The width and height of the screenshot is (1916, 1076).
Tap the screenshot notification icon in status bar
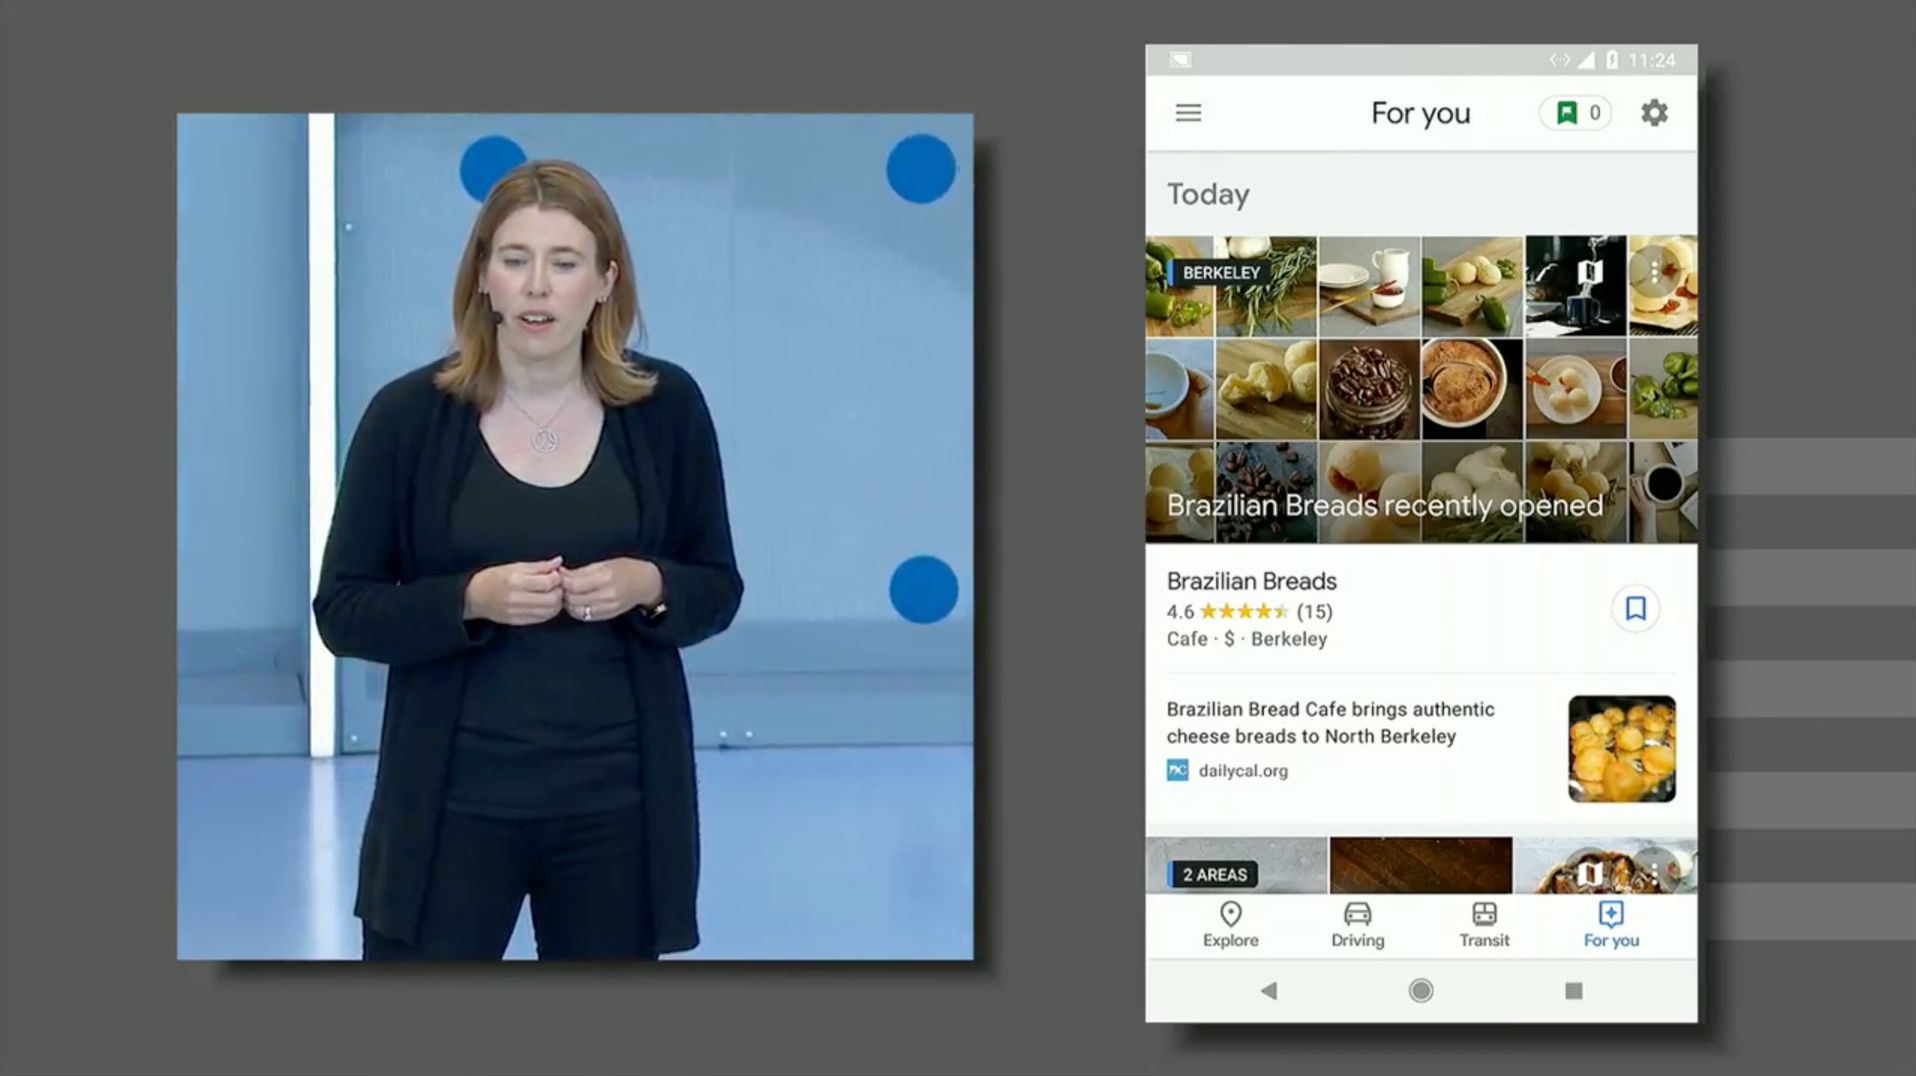(x=1180, y=60)
